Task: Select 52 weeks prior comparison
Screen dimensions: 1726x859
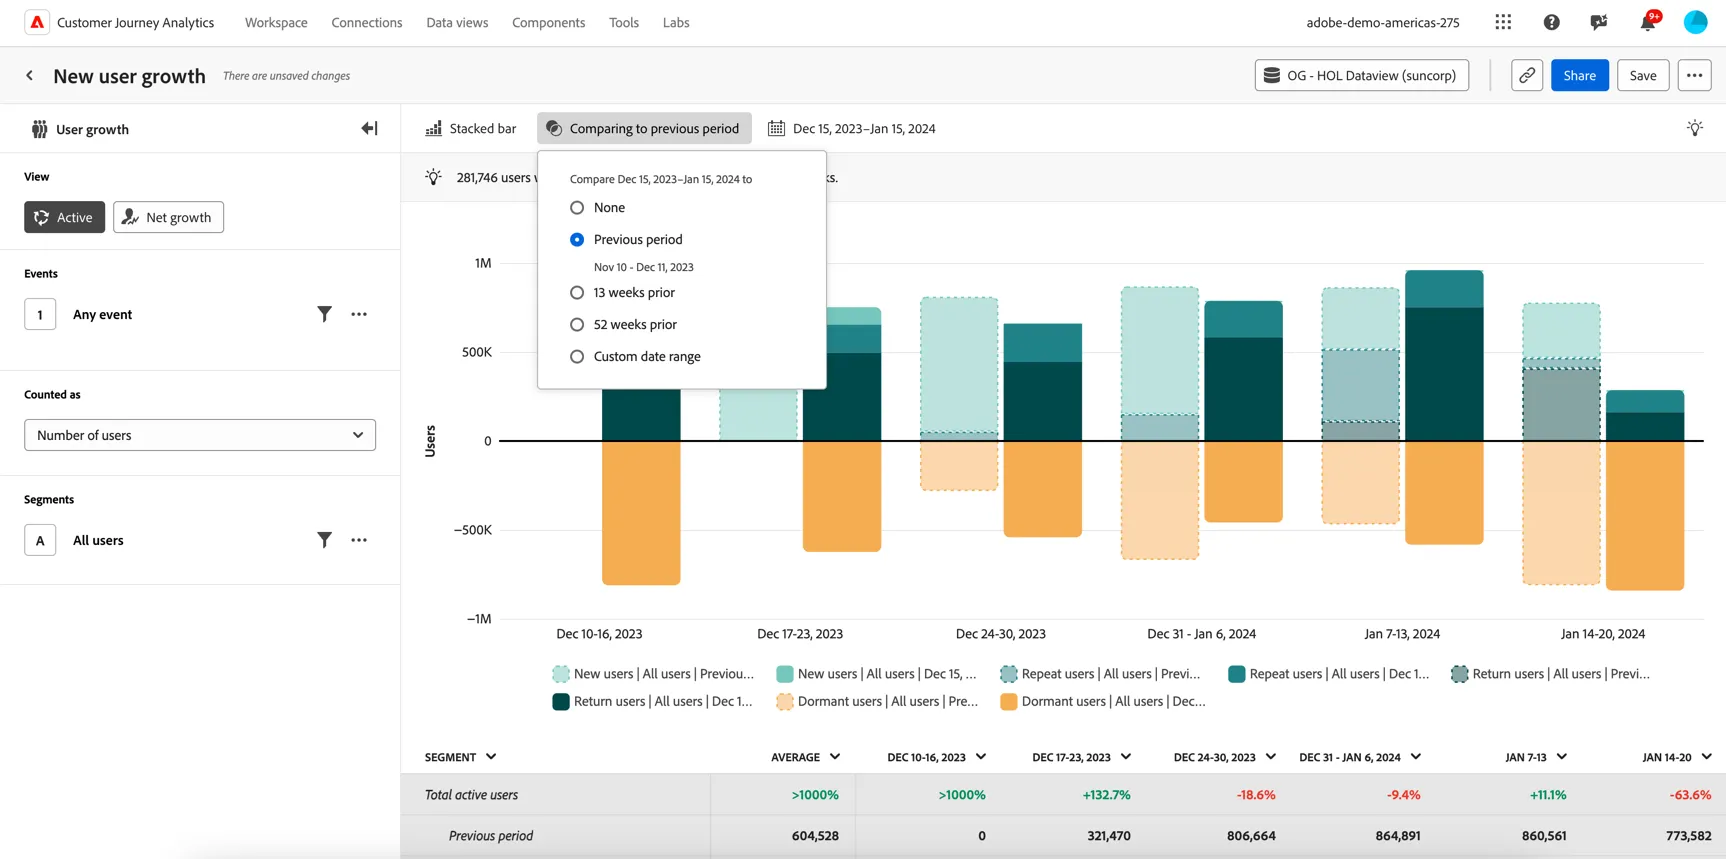Action: pos(577,325)
